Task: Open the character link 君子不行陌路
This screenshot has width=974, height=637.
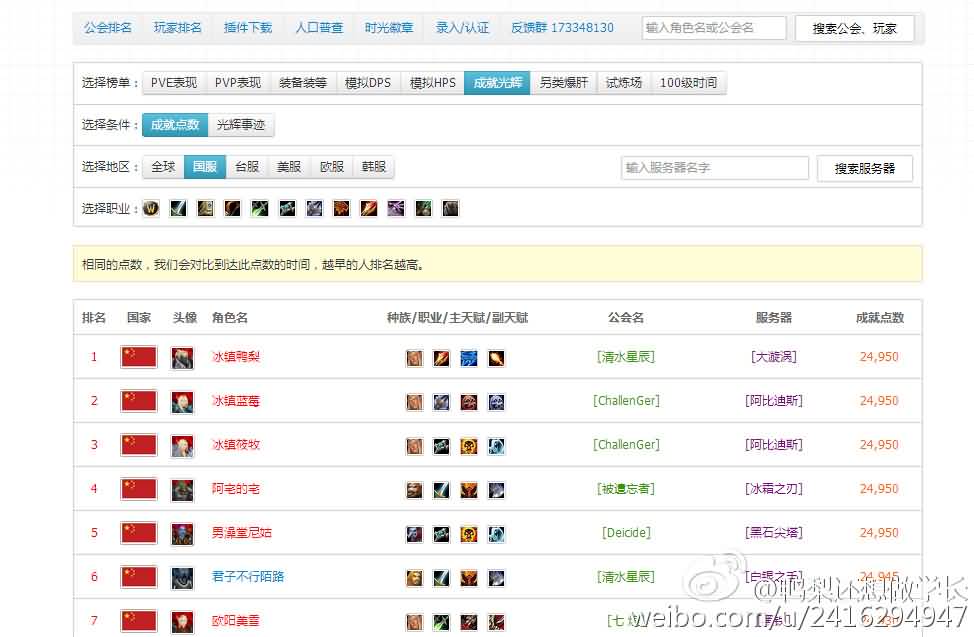Action: 248,577
